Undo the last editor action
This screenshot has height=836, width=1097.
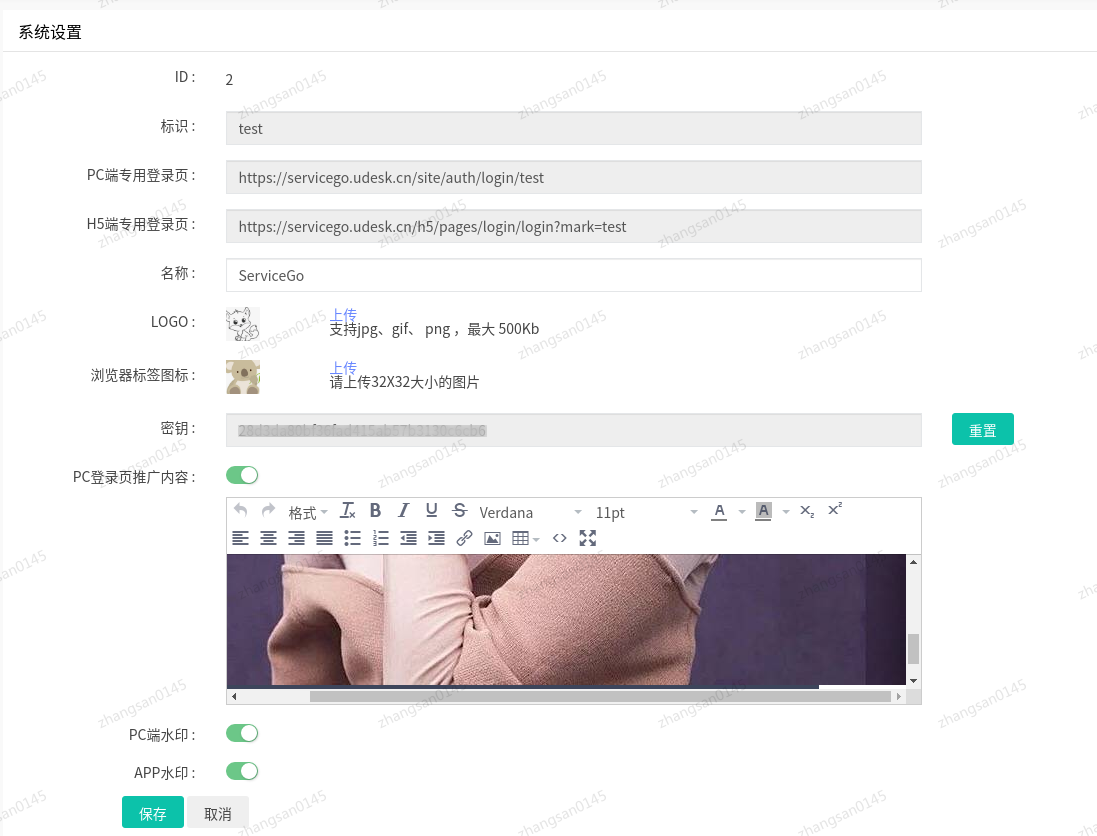pyautogui.click(x=239, y=511)
